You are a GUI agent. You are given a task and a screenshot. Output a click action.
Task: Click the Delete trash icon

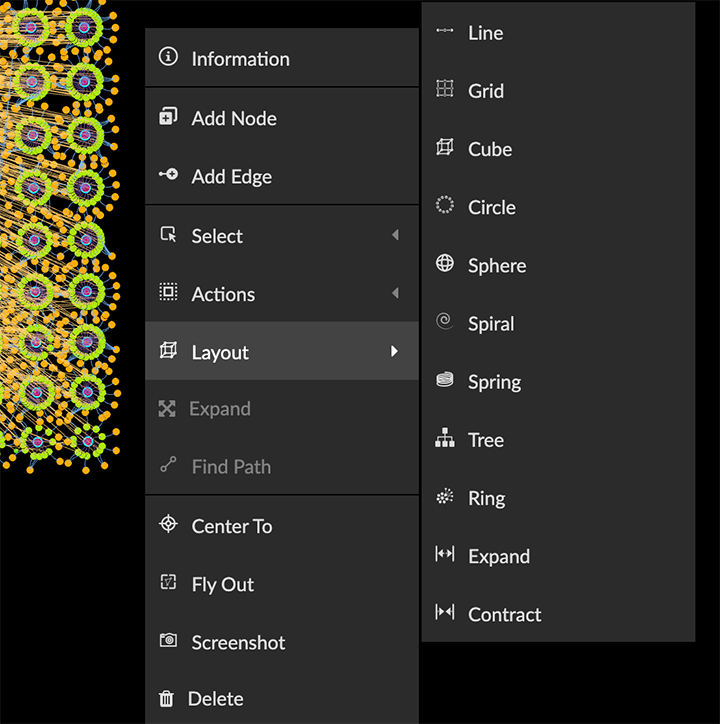pyautogui.click(x=167, y=699)
